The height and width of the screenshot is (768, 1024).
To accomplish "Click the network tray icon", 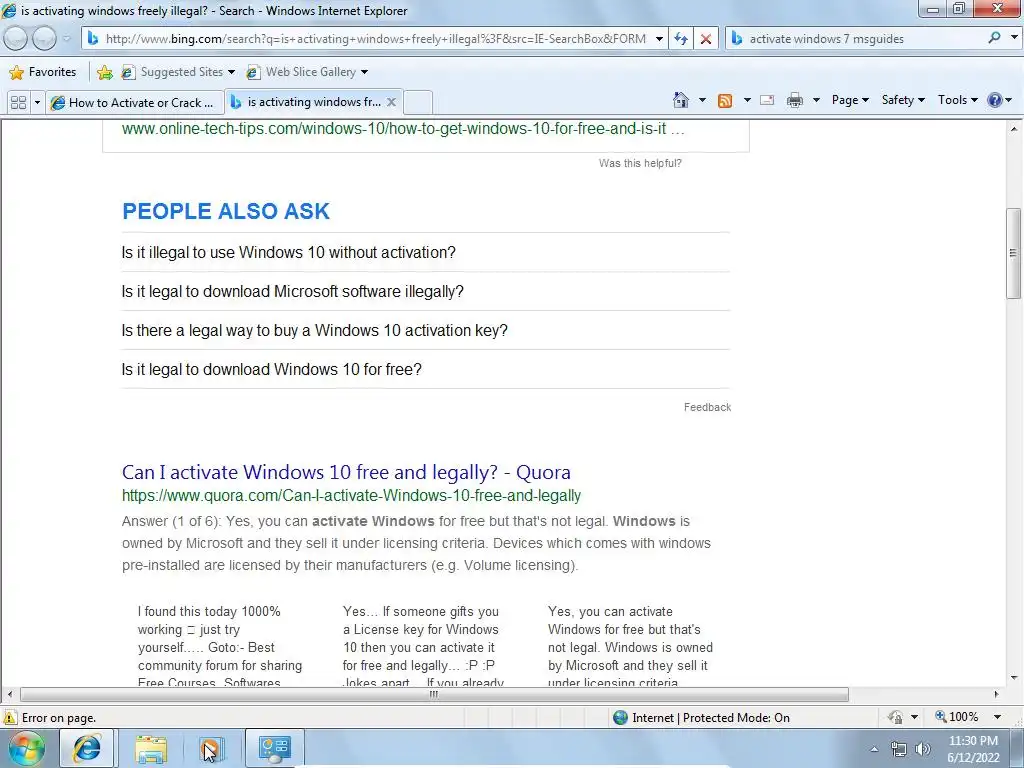I will (x=899, y=749).
